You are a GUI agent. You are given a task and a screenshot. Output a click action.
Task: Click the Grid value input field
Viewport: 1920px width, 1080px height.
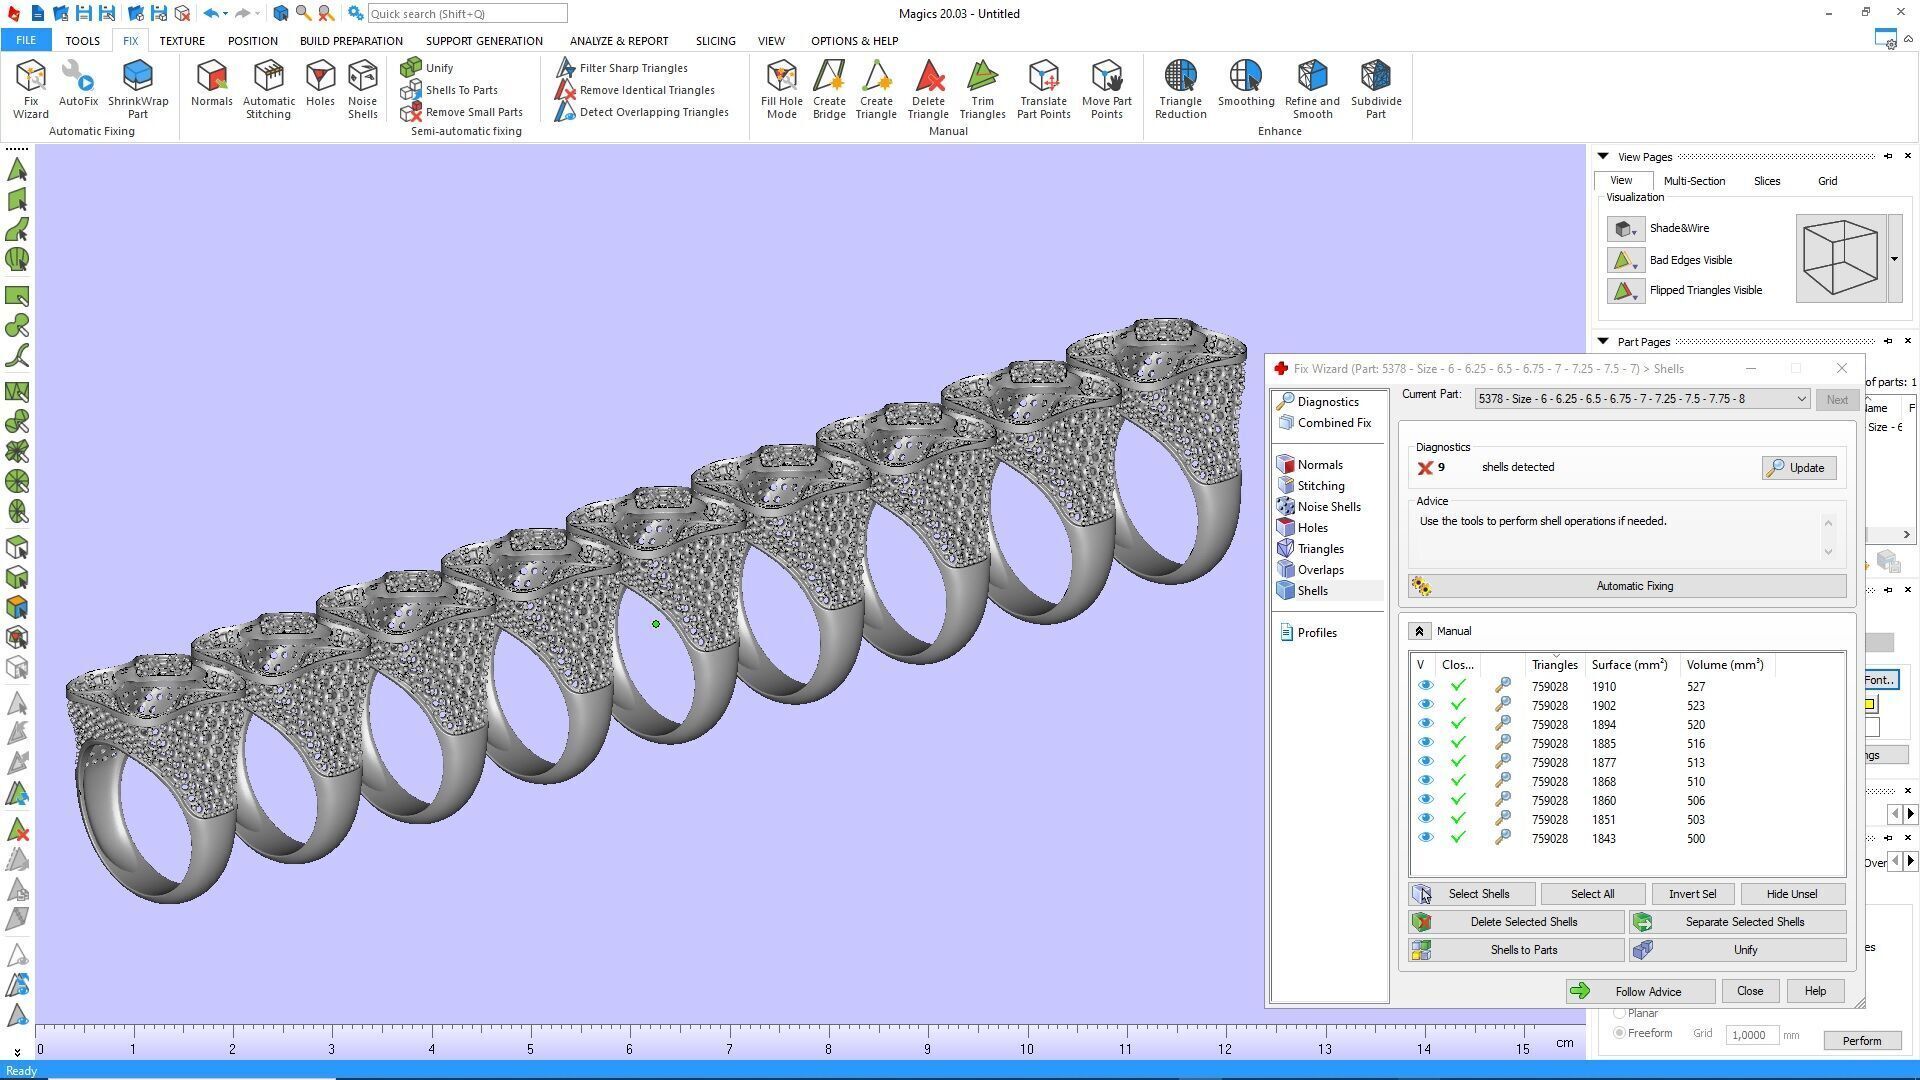(1751, 1035)
